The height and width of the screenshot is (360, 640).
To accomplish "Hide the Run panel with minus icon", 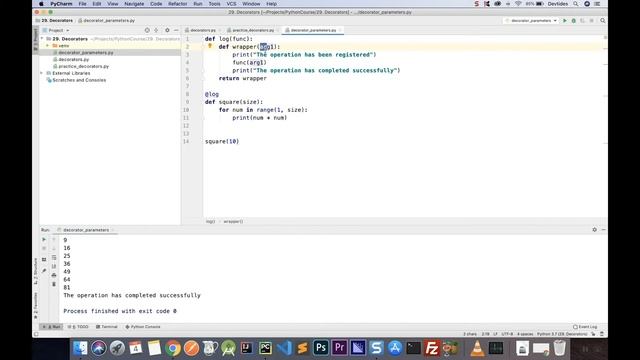I will [x=603, y=230].
